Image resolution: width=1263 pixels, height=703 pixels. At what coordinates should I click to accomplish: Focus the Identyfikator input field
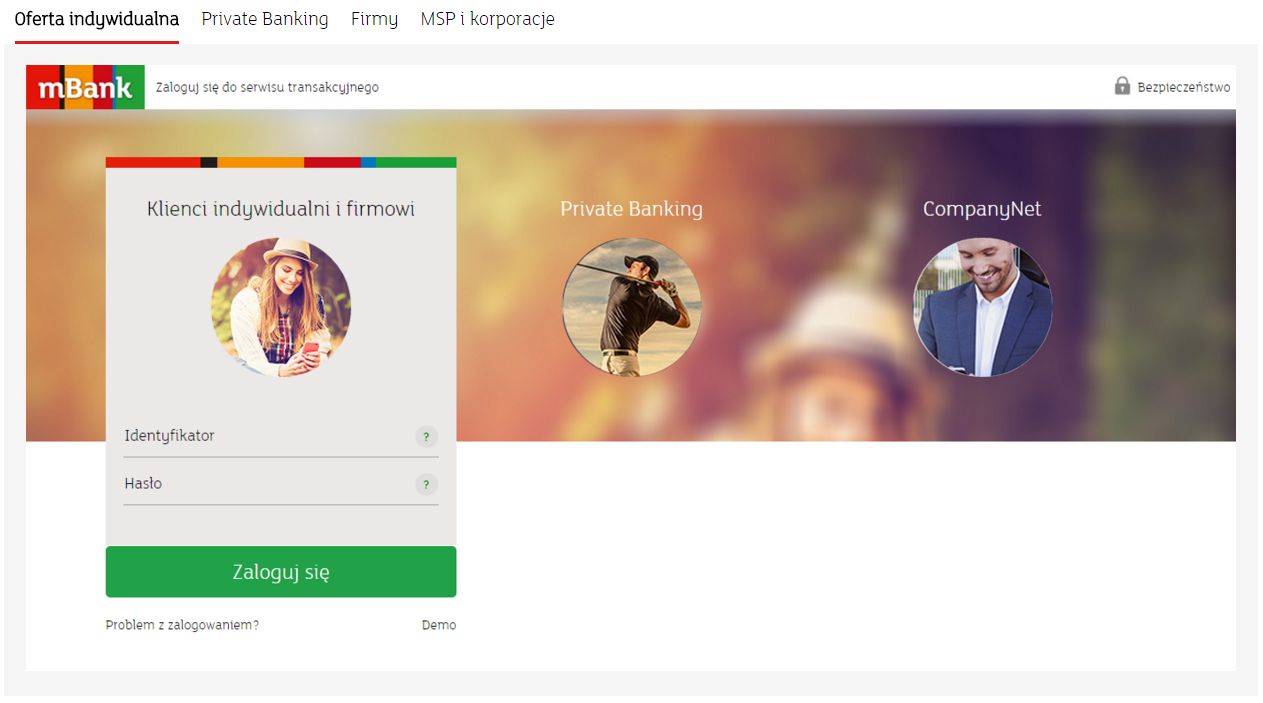[265, 436]
